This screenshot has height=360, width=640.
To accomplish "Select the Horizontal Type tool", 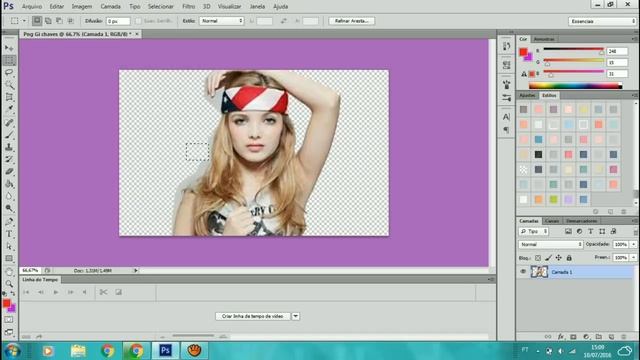I will pos(9,234).
